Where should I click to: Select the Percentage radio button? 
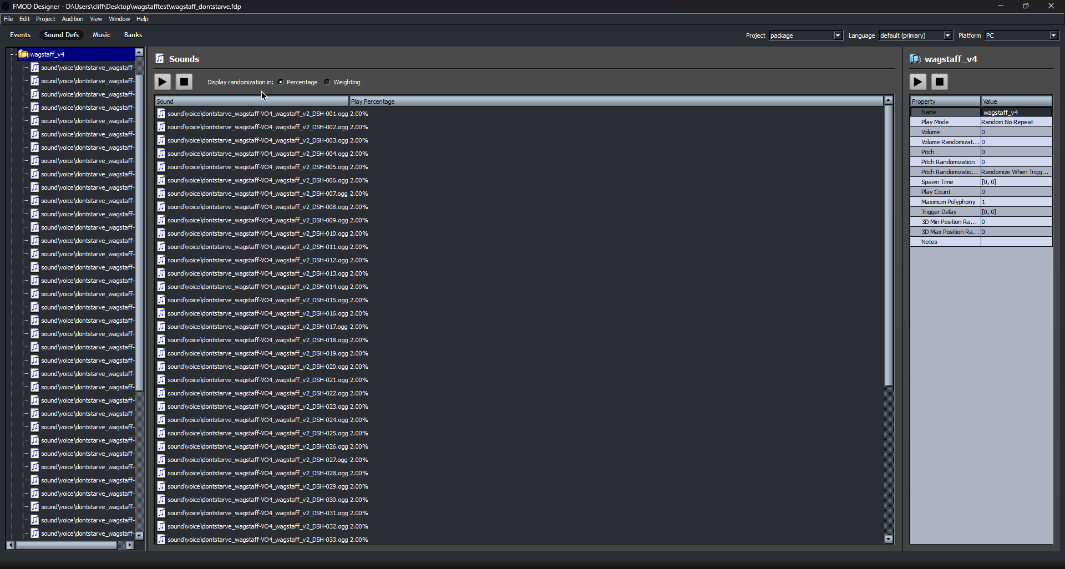(281, 82)
